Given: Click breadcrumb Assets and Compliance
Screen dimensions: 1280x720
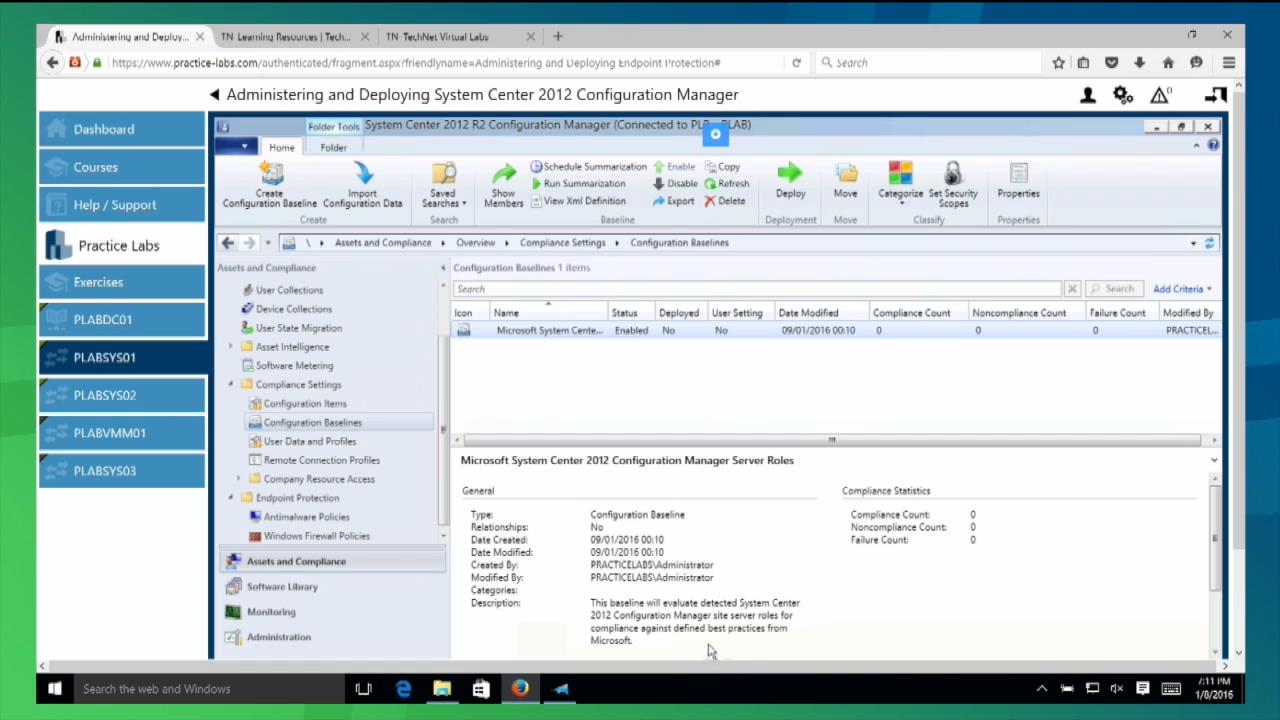Looking at the screenshot, I should coord(383,243).
